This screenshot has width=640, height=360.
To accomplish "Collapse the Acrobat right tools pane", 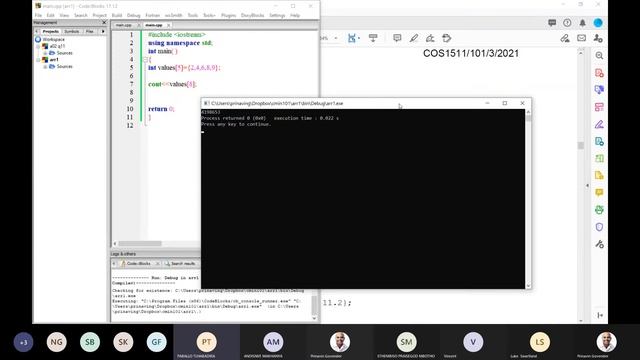I will pyautogui.click(x=600, y=315).
